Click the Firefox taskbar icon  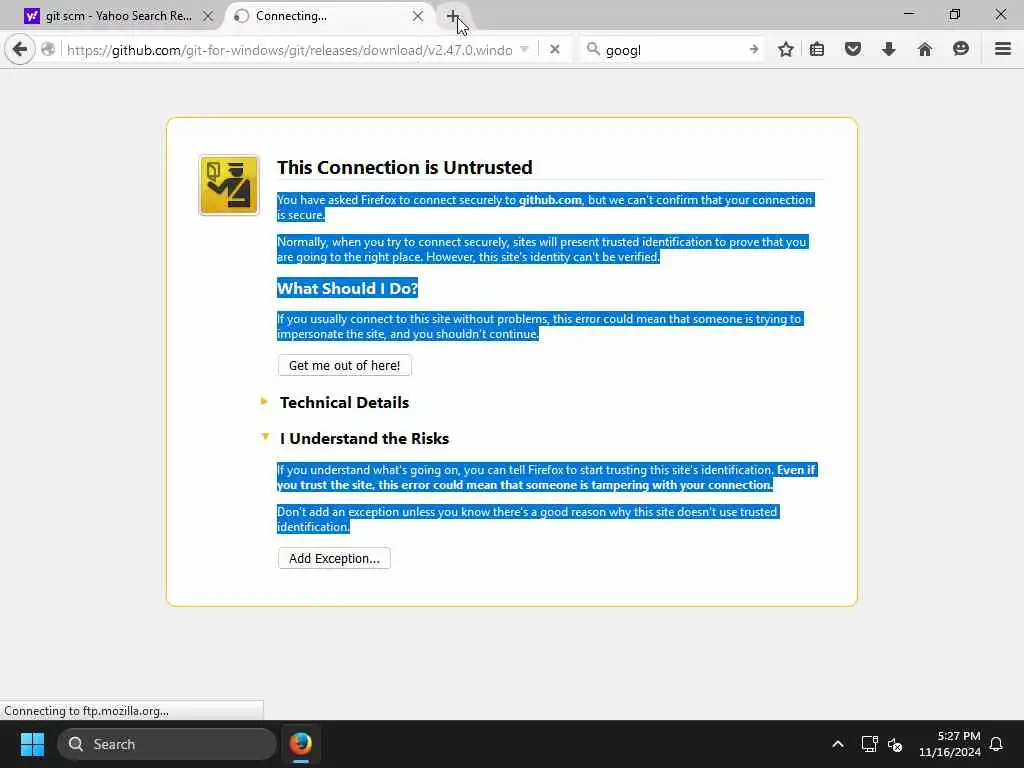tap(300, 744)
